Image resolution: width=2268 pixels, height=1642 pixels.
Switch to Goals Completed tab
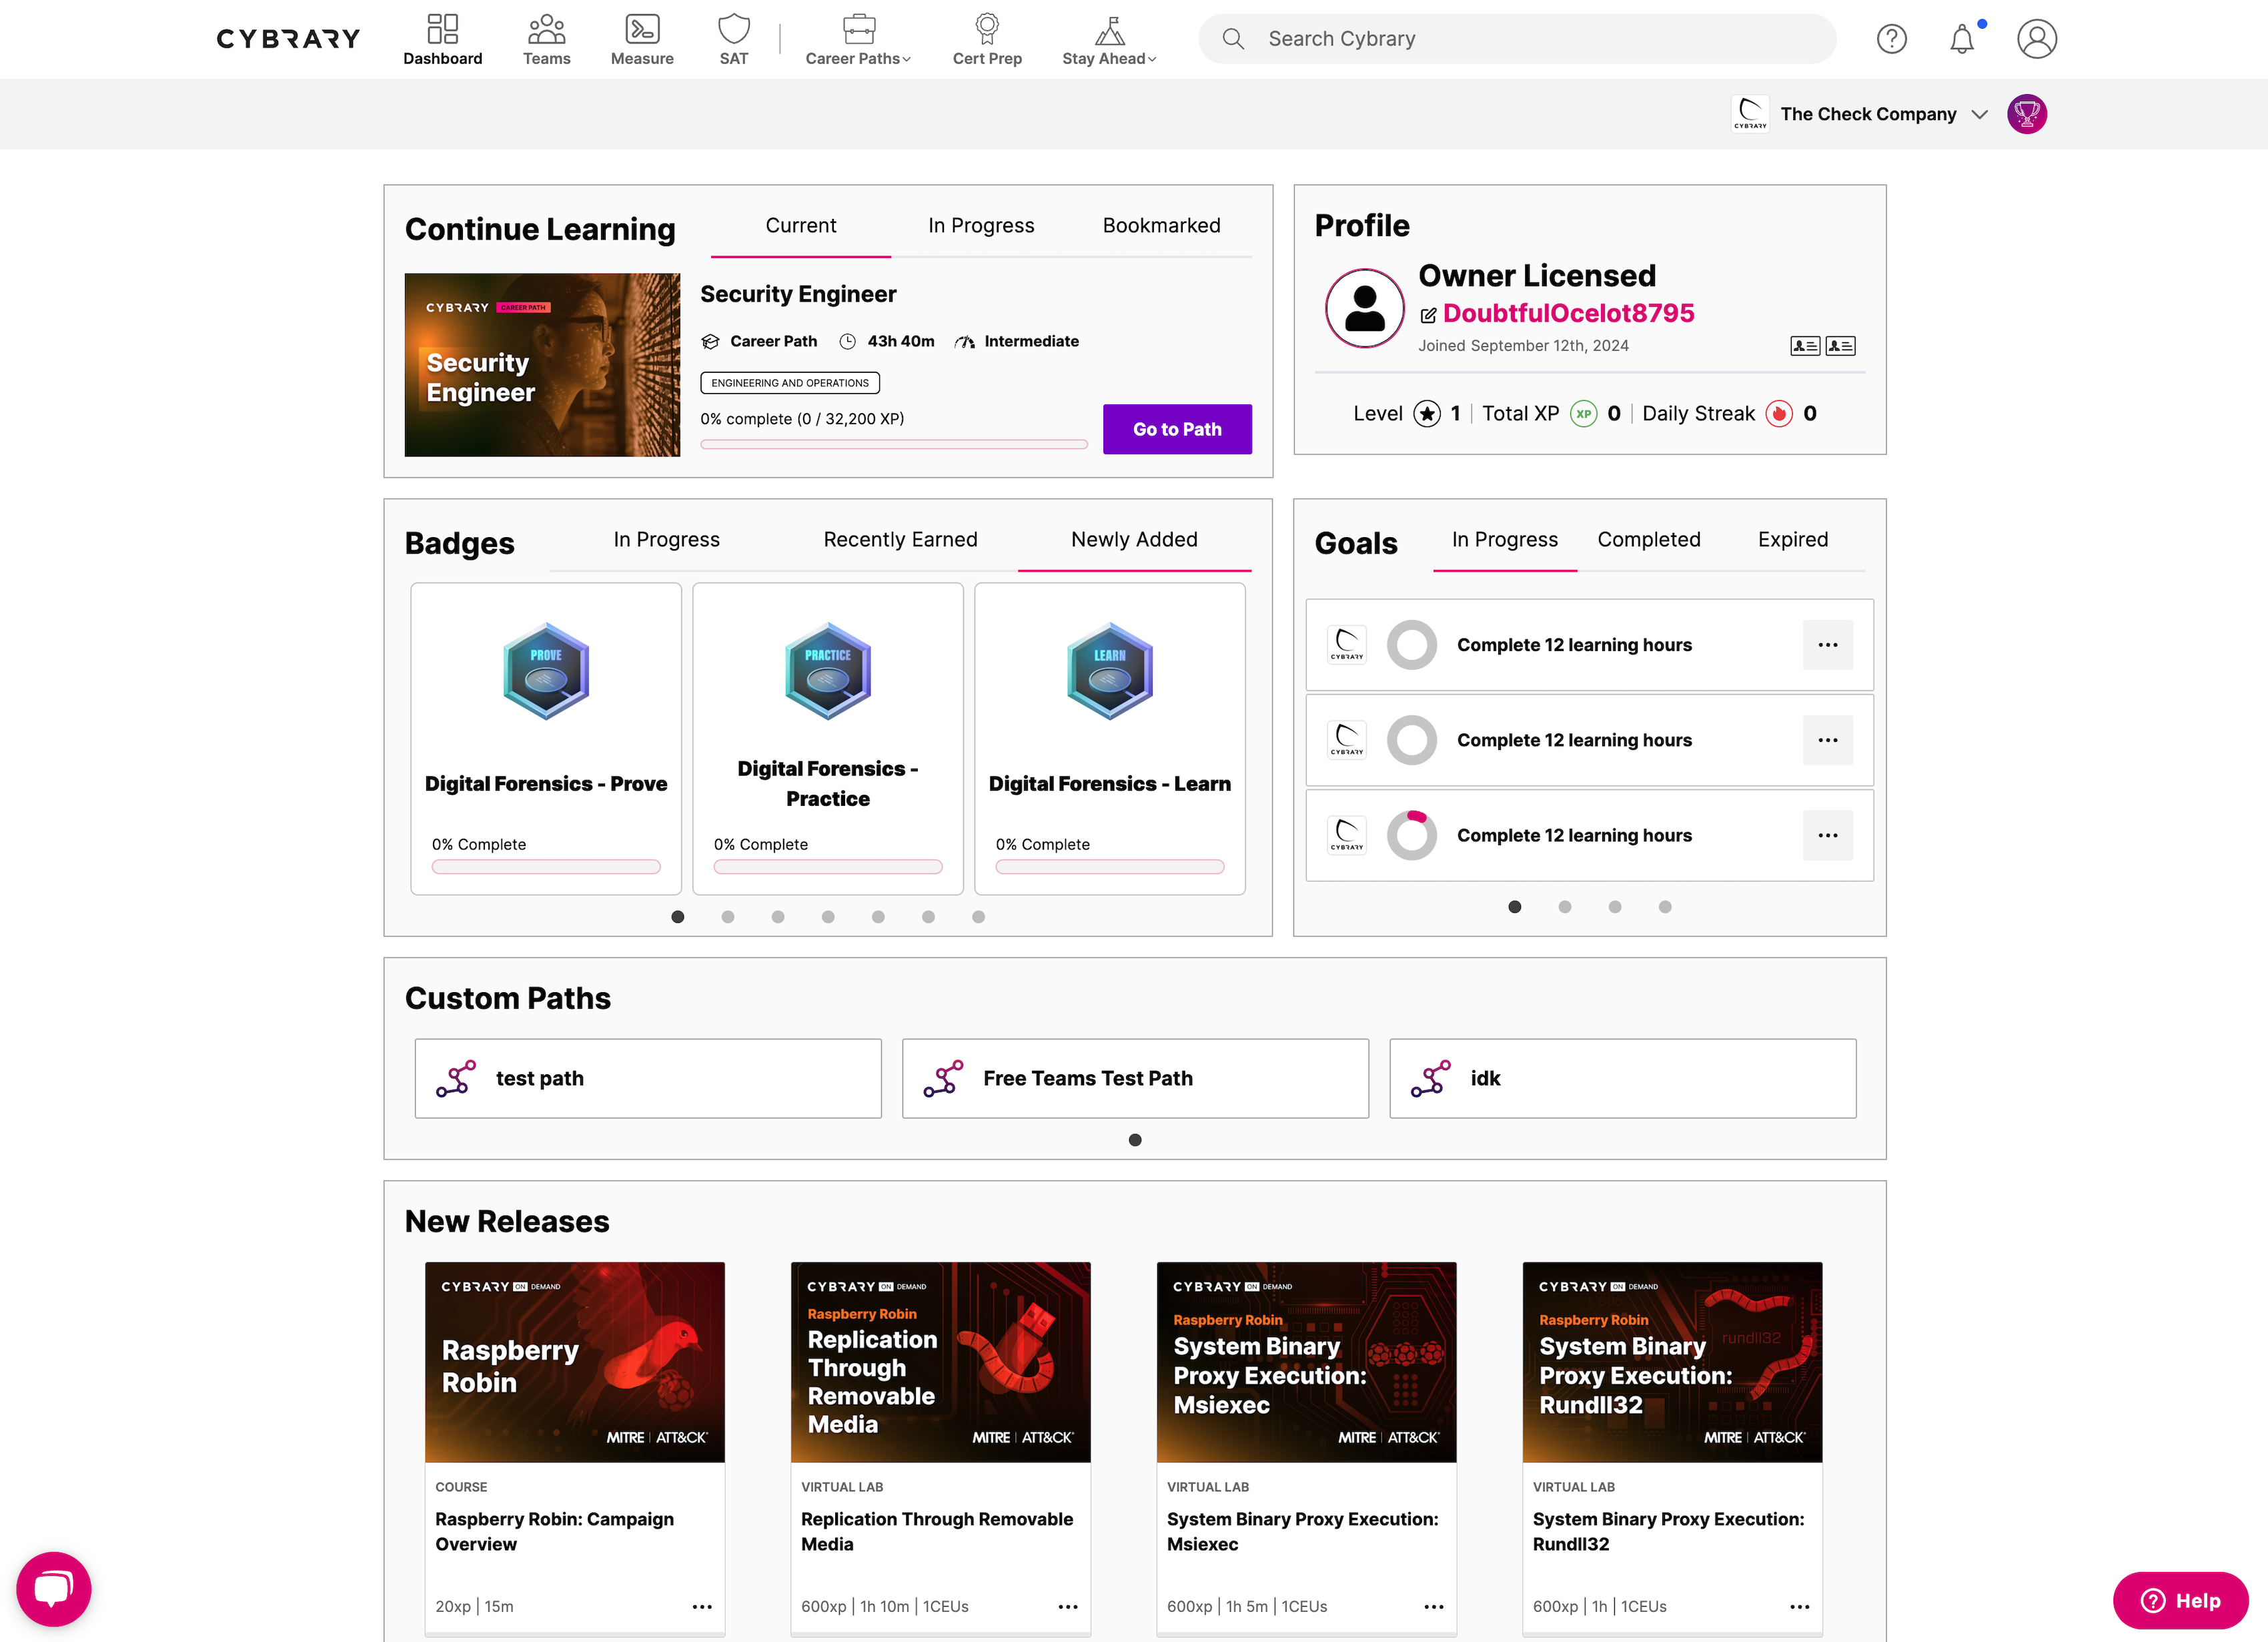click(1648, 540)
